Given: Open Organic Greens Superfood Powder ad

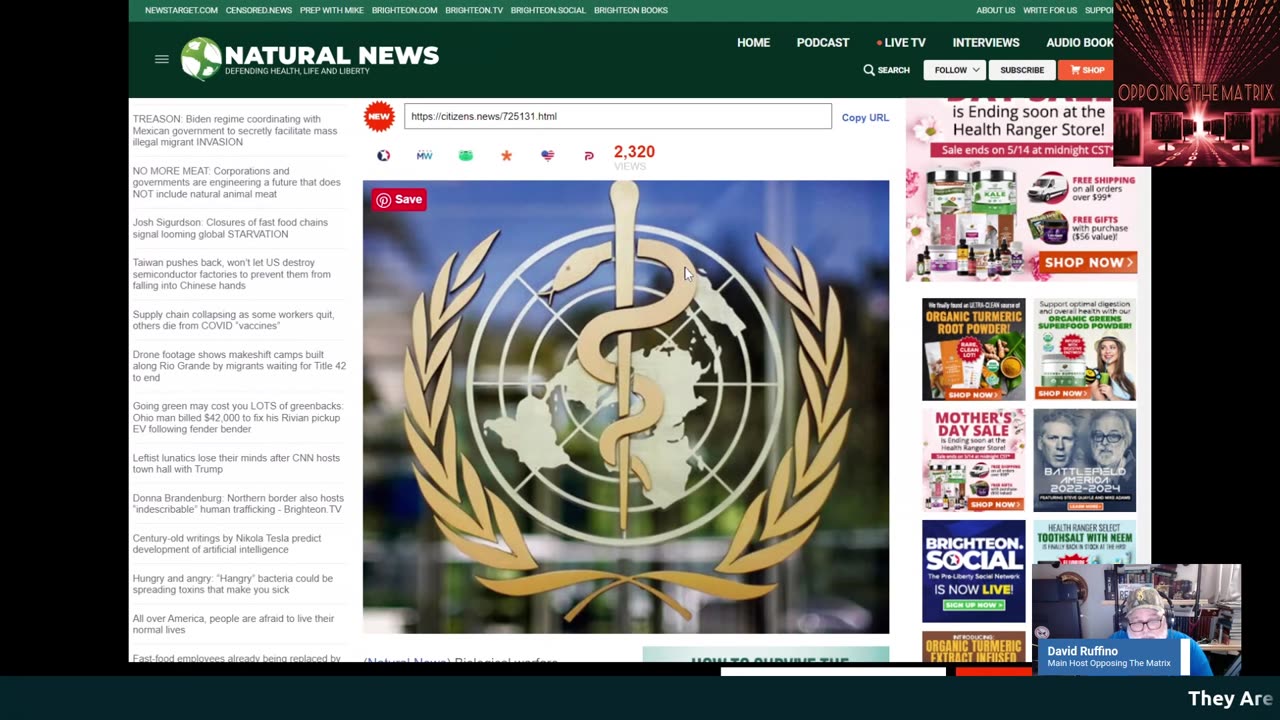Looking at the screenshot, I should 1084,349.
